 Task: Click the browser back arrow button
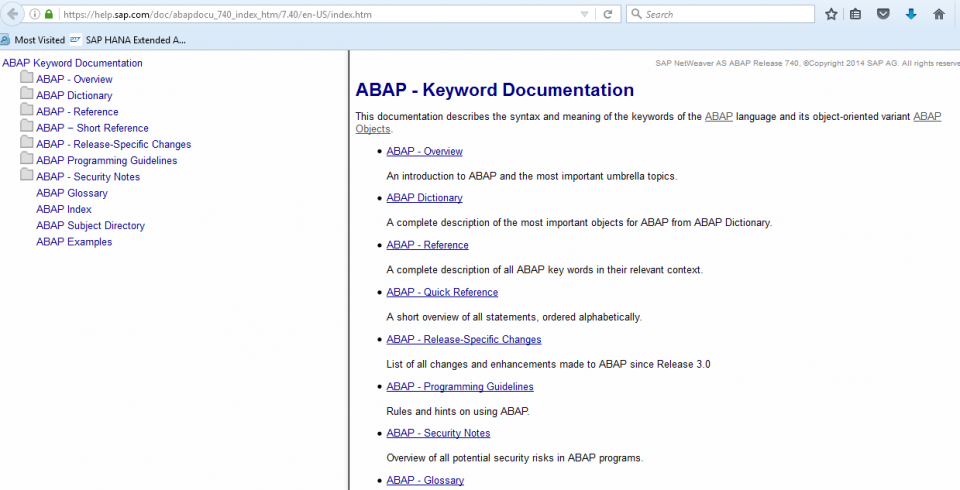[x=13, y=14]
